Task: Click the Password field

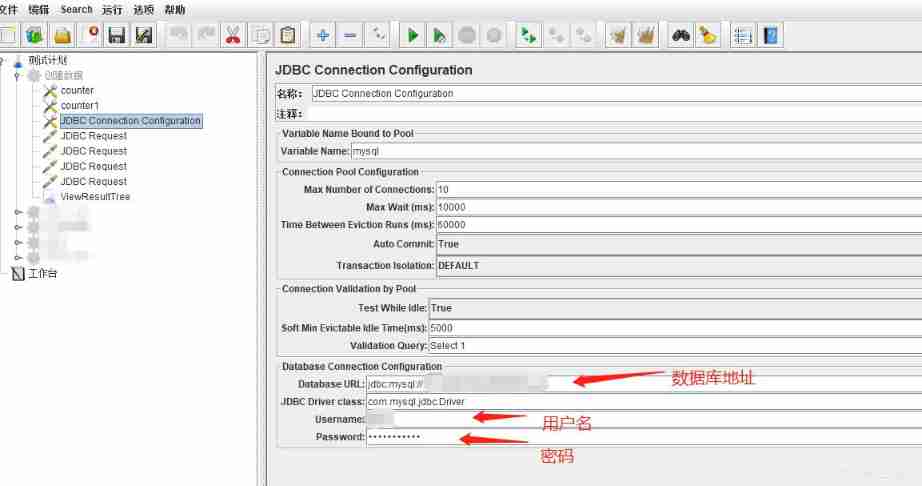Action: (644, 437)
